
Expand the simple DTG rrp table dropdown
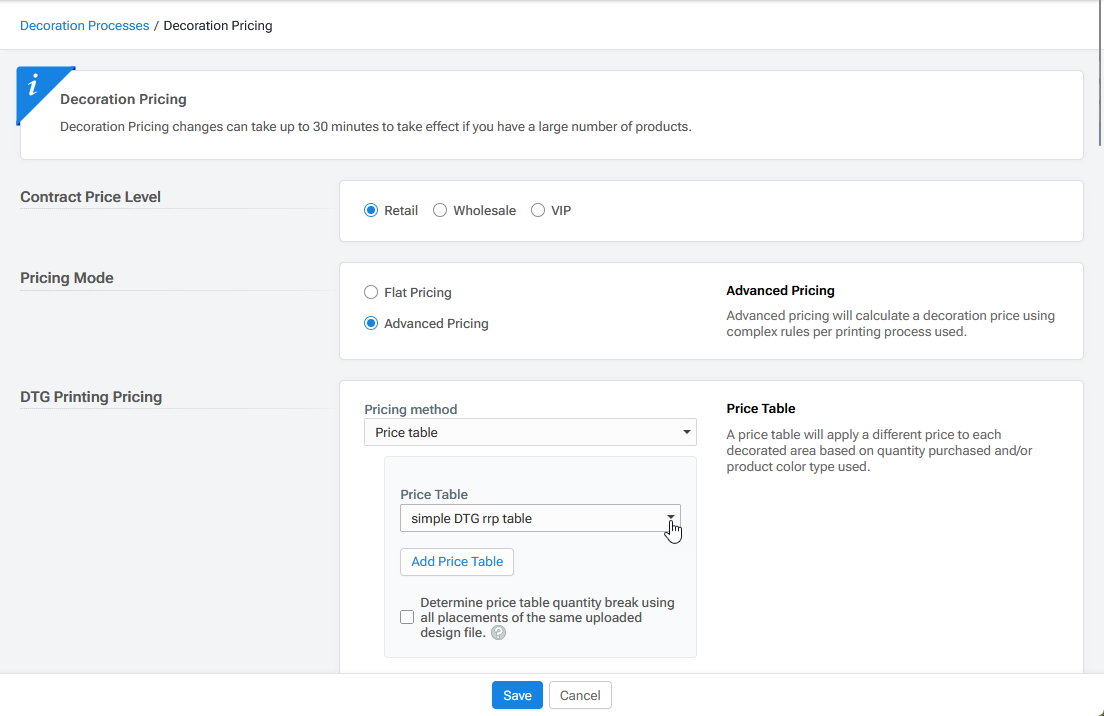540,519
